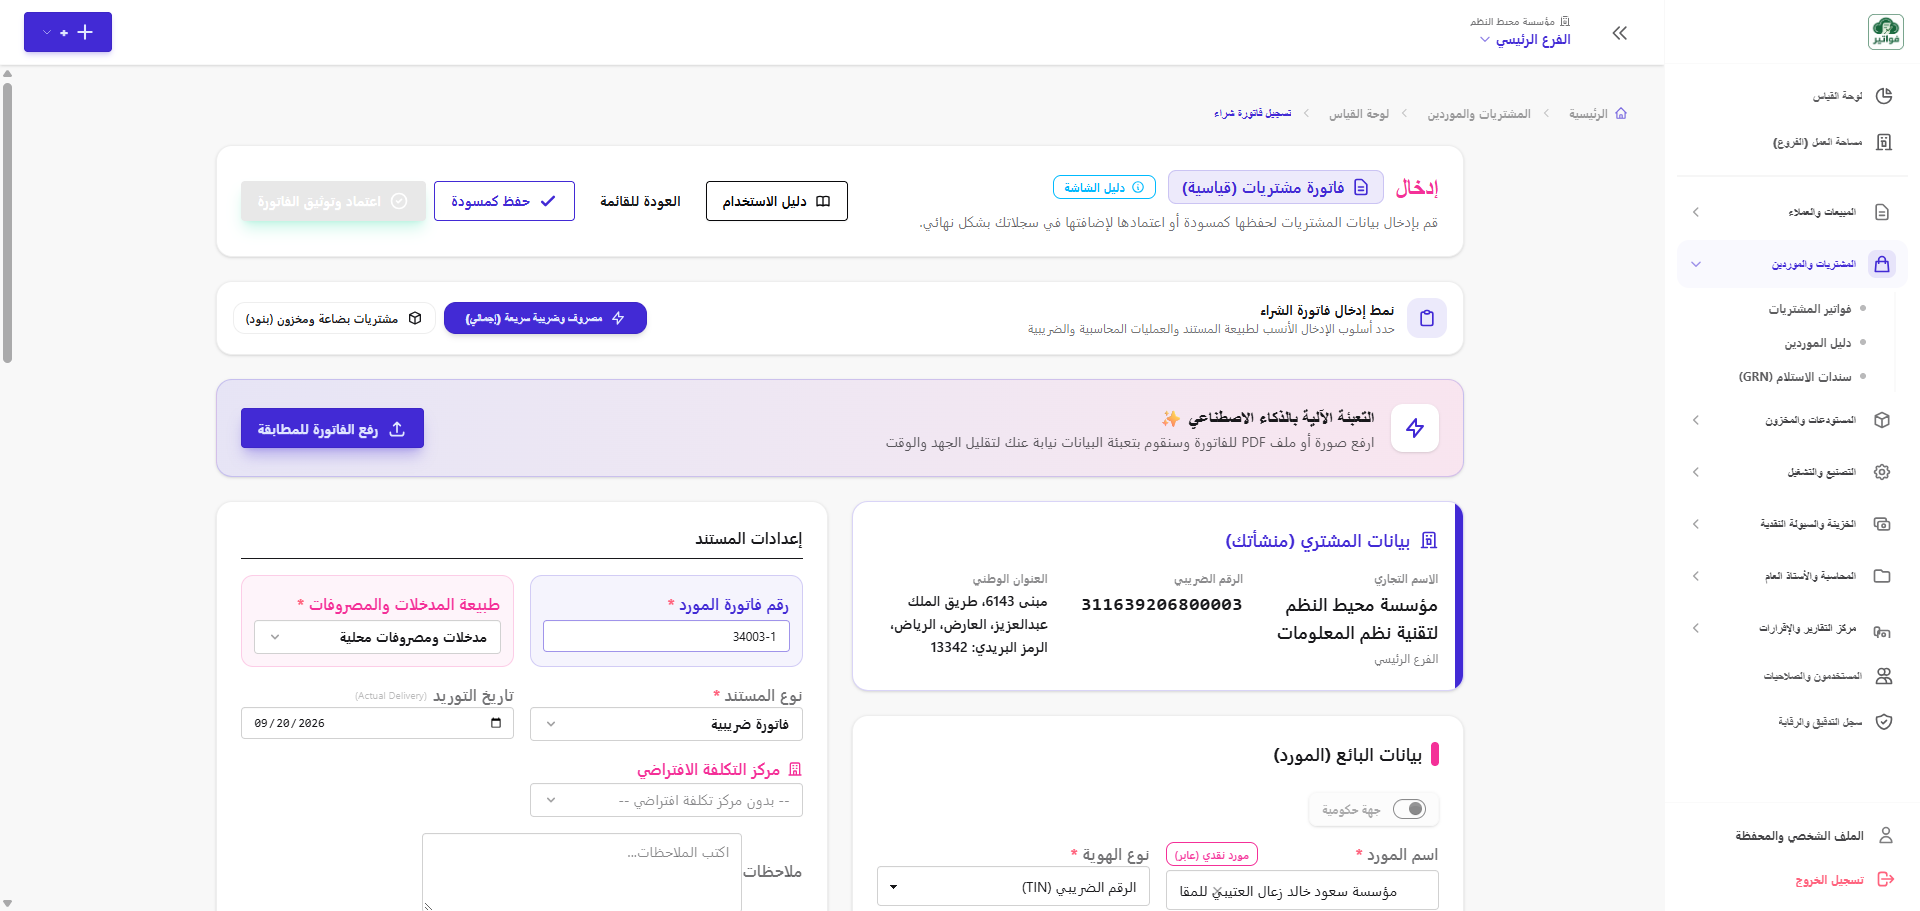The width and height of the screenshot is (1920, 911).
Task: Toggle the جهة حكومية switch
Action: coord(1410,809)
